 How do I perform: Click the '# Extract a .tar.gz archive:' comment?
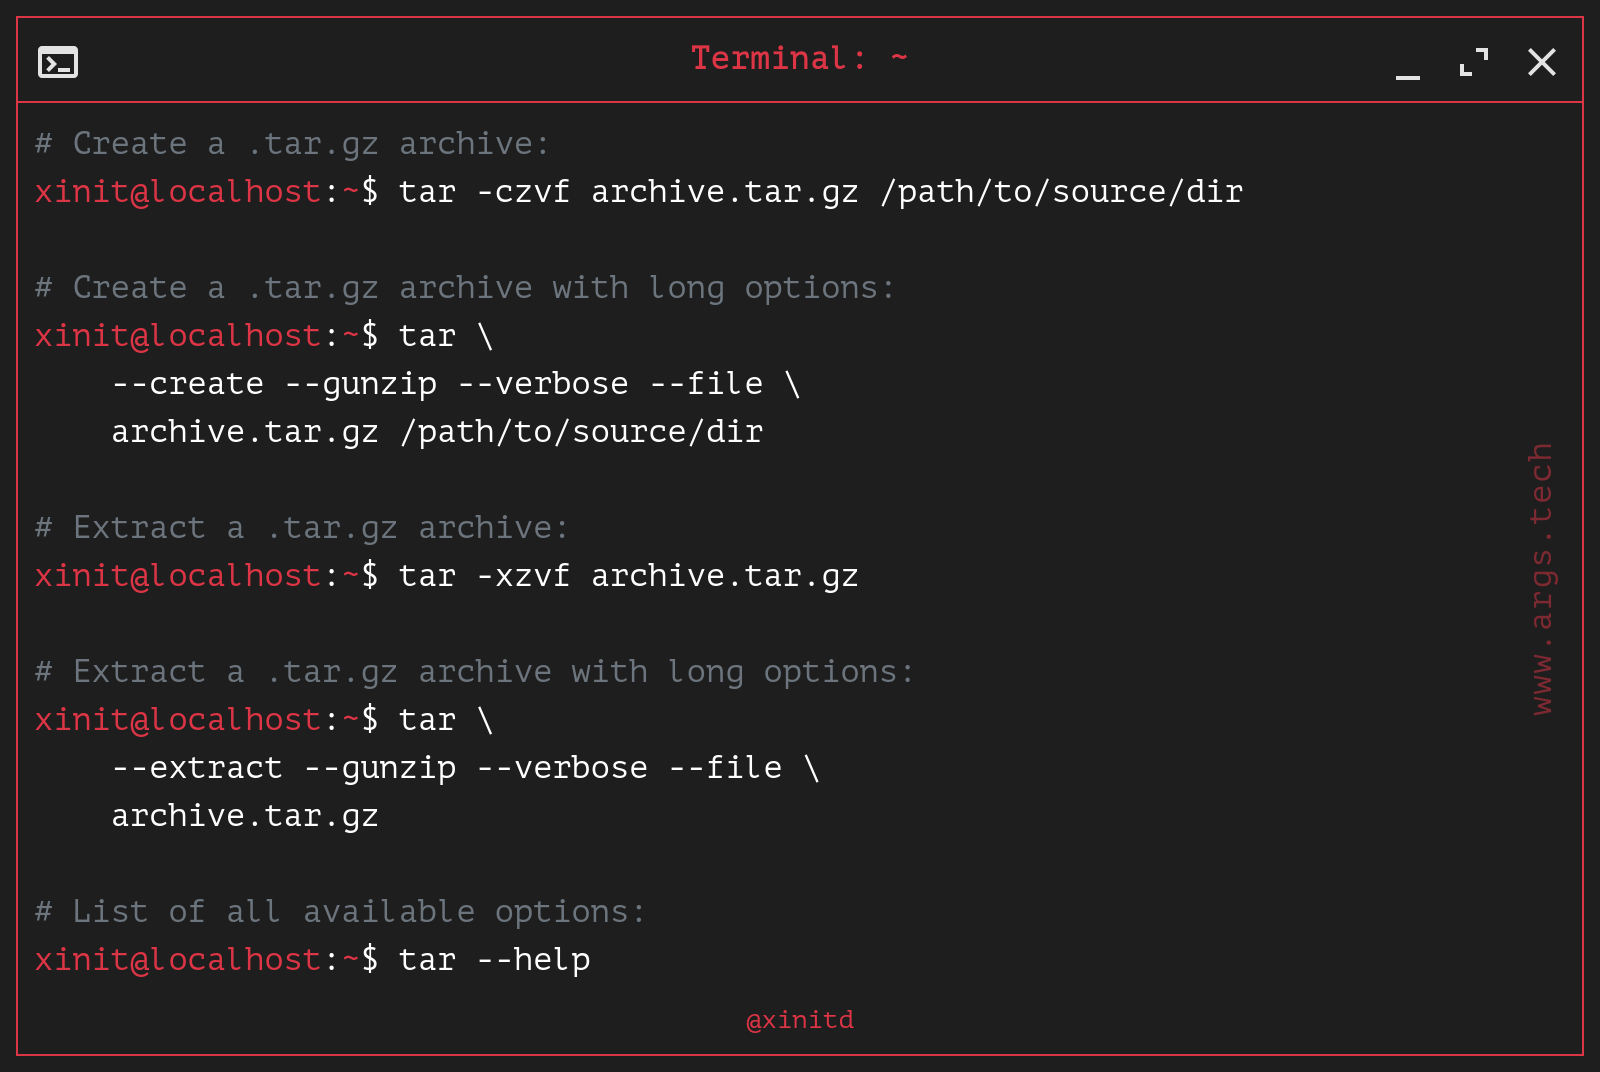coord(301,528)
